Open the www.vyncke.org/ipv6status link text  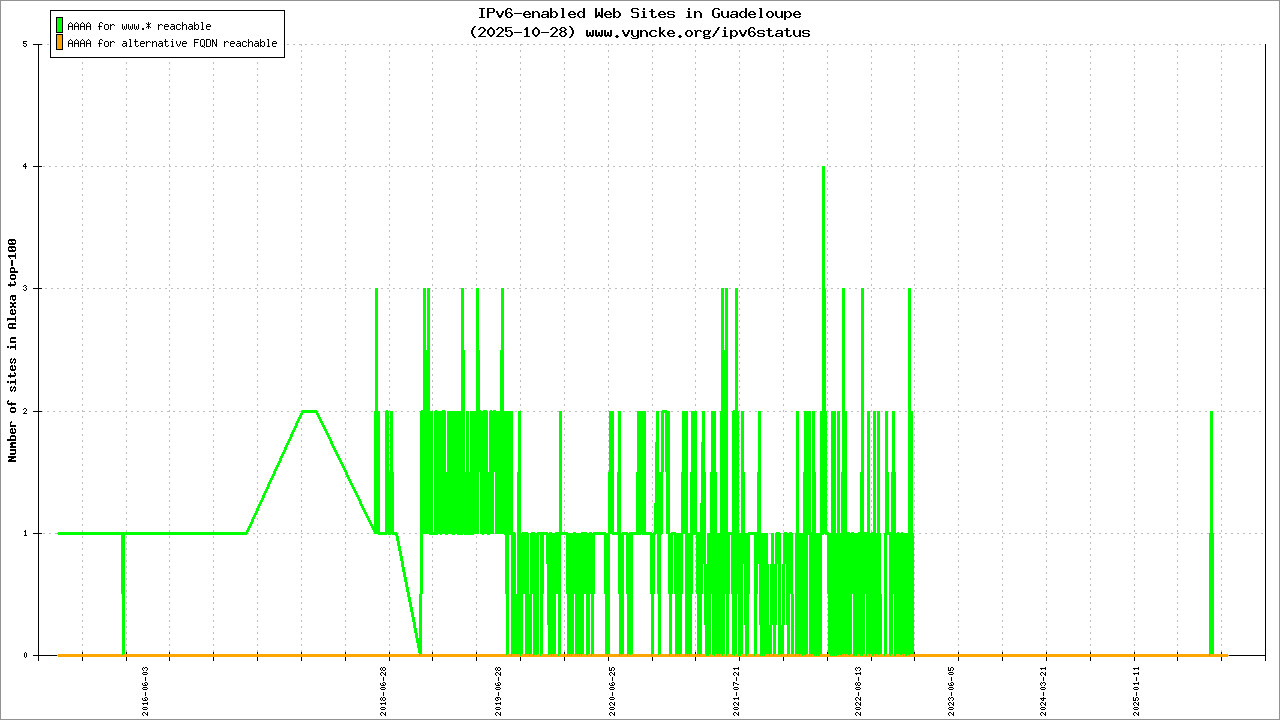(697, 32)
